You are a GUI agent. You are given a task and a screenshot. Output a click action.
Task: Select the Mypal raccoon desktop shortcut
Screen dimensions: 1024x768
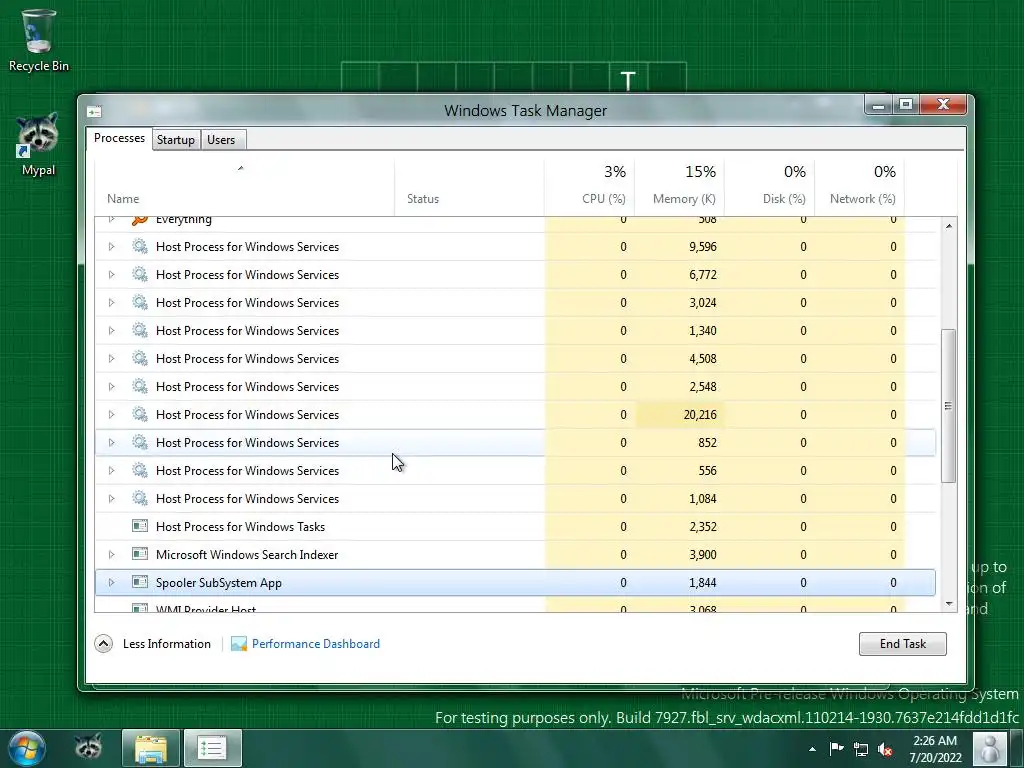38,144
